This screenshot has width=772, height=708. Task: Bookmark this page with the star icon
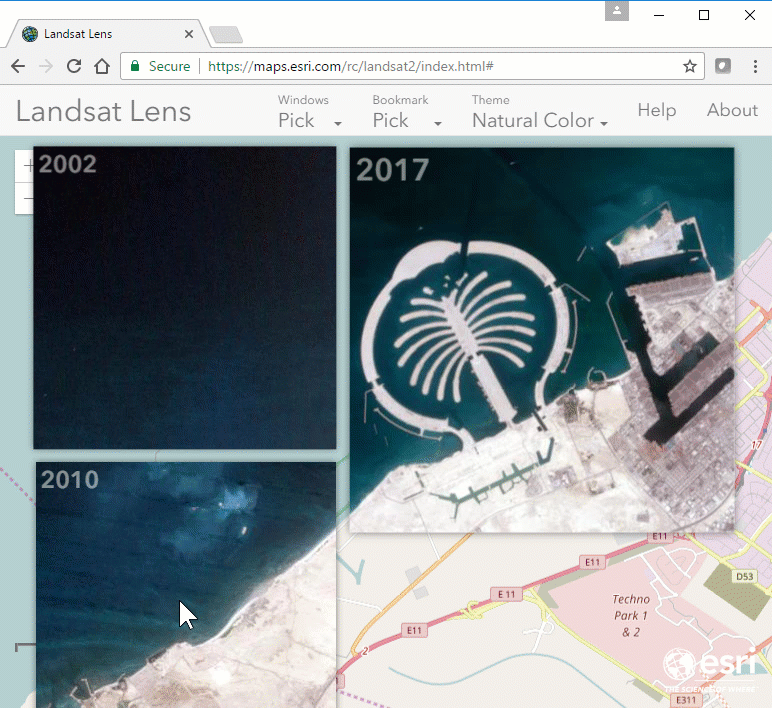690,66
